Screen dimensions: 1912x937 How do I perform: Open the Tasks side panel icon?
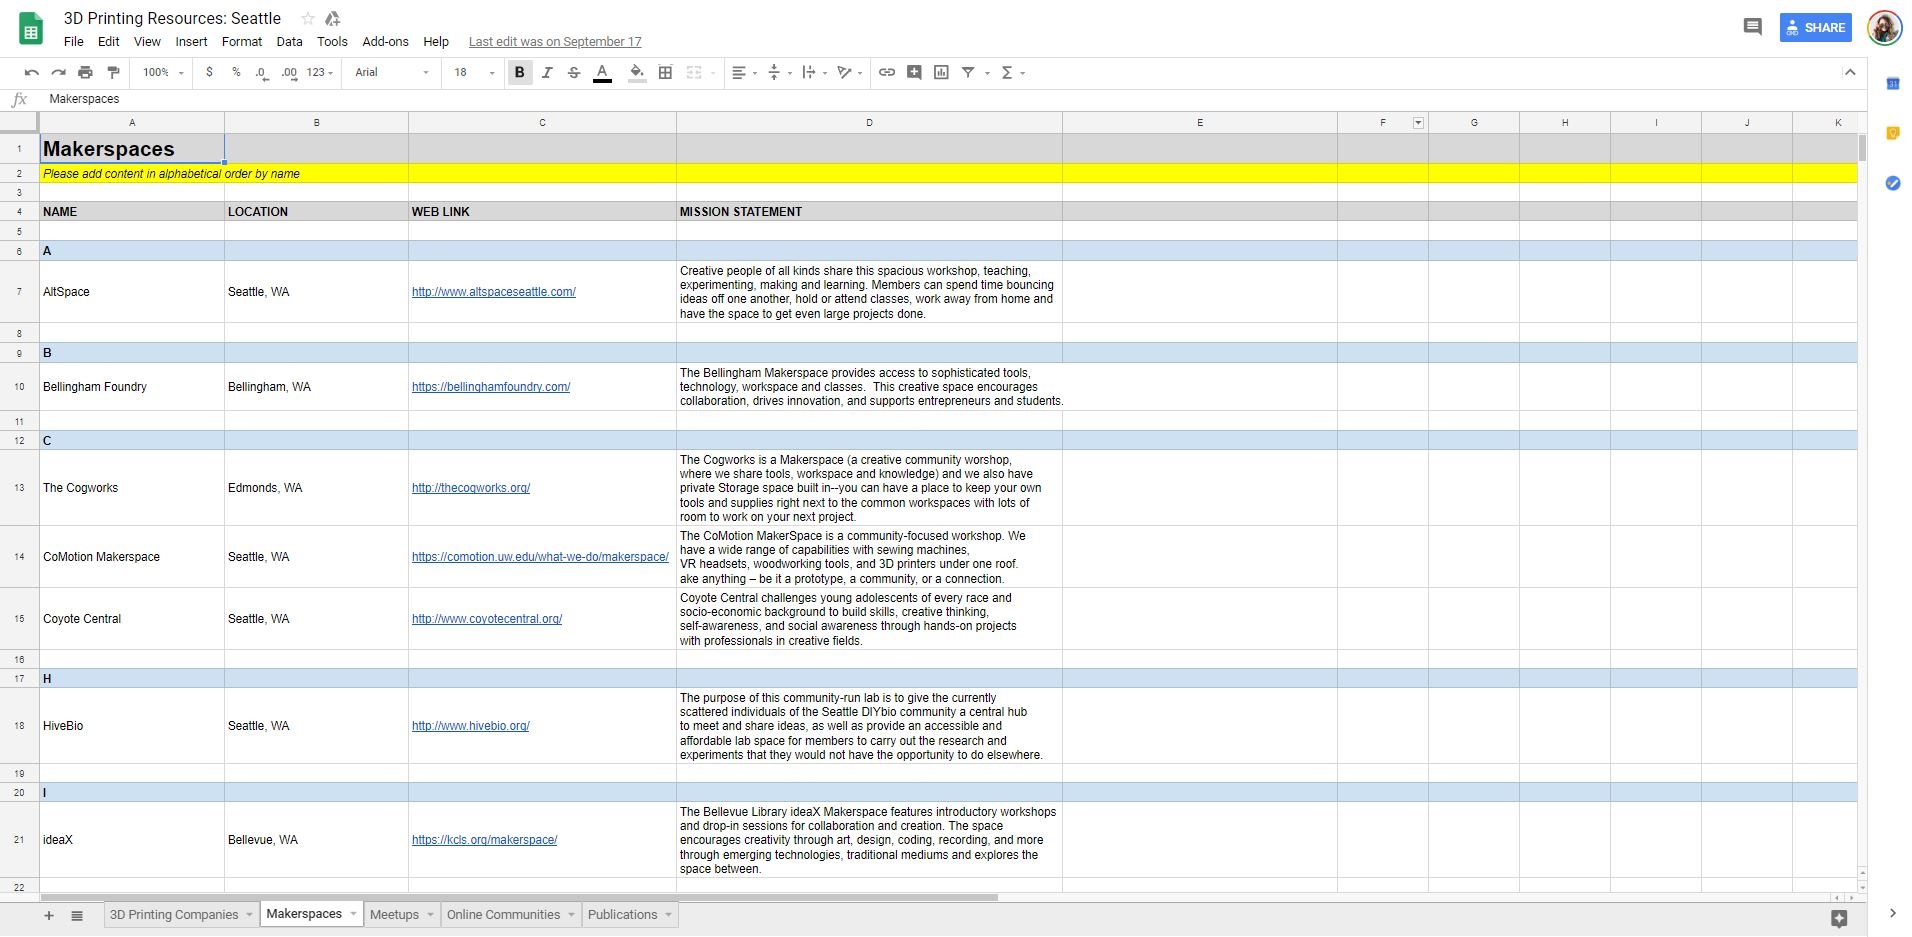coord(1892,183)
